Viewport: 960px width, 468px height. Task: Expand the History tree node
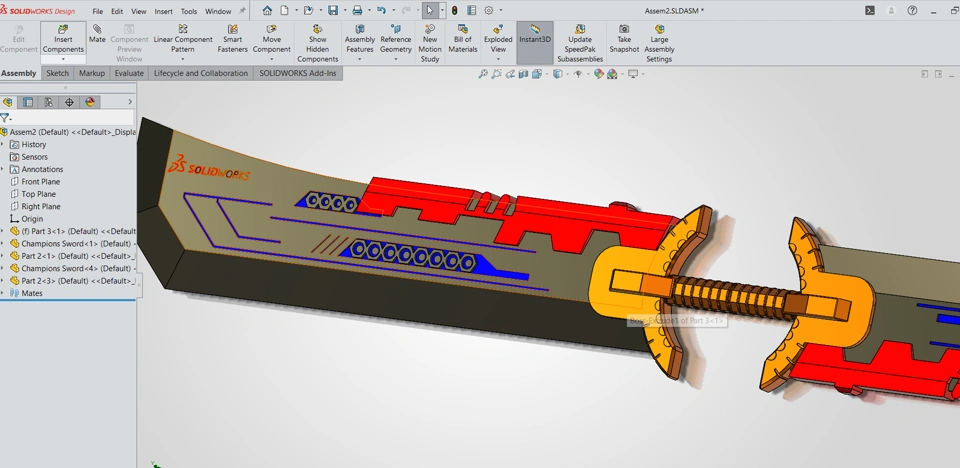[x=2, y=145]
